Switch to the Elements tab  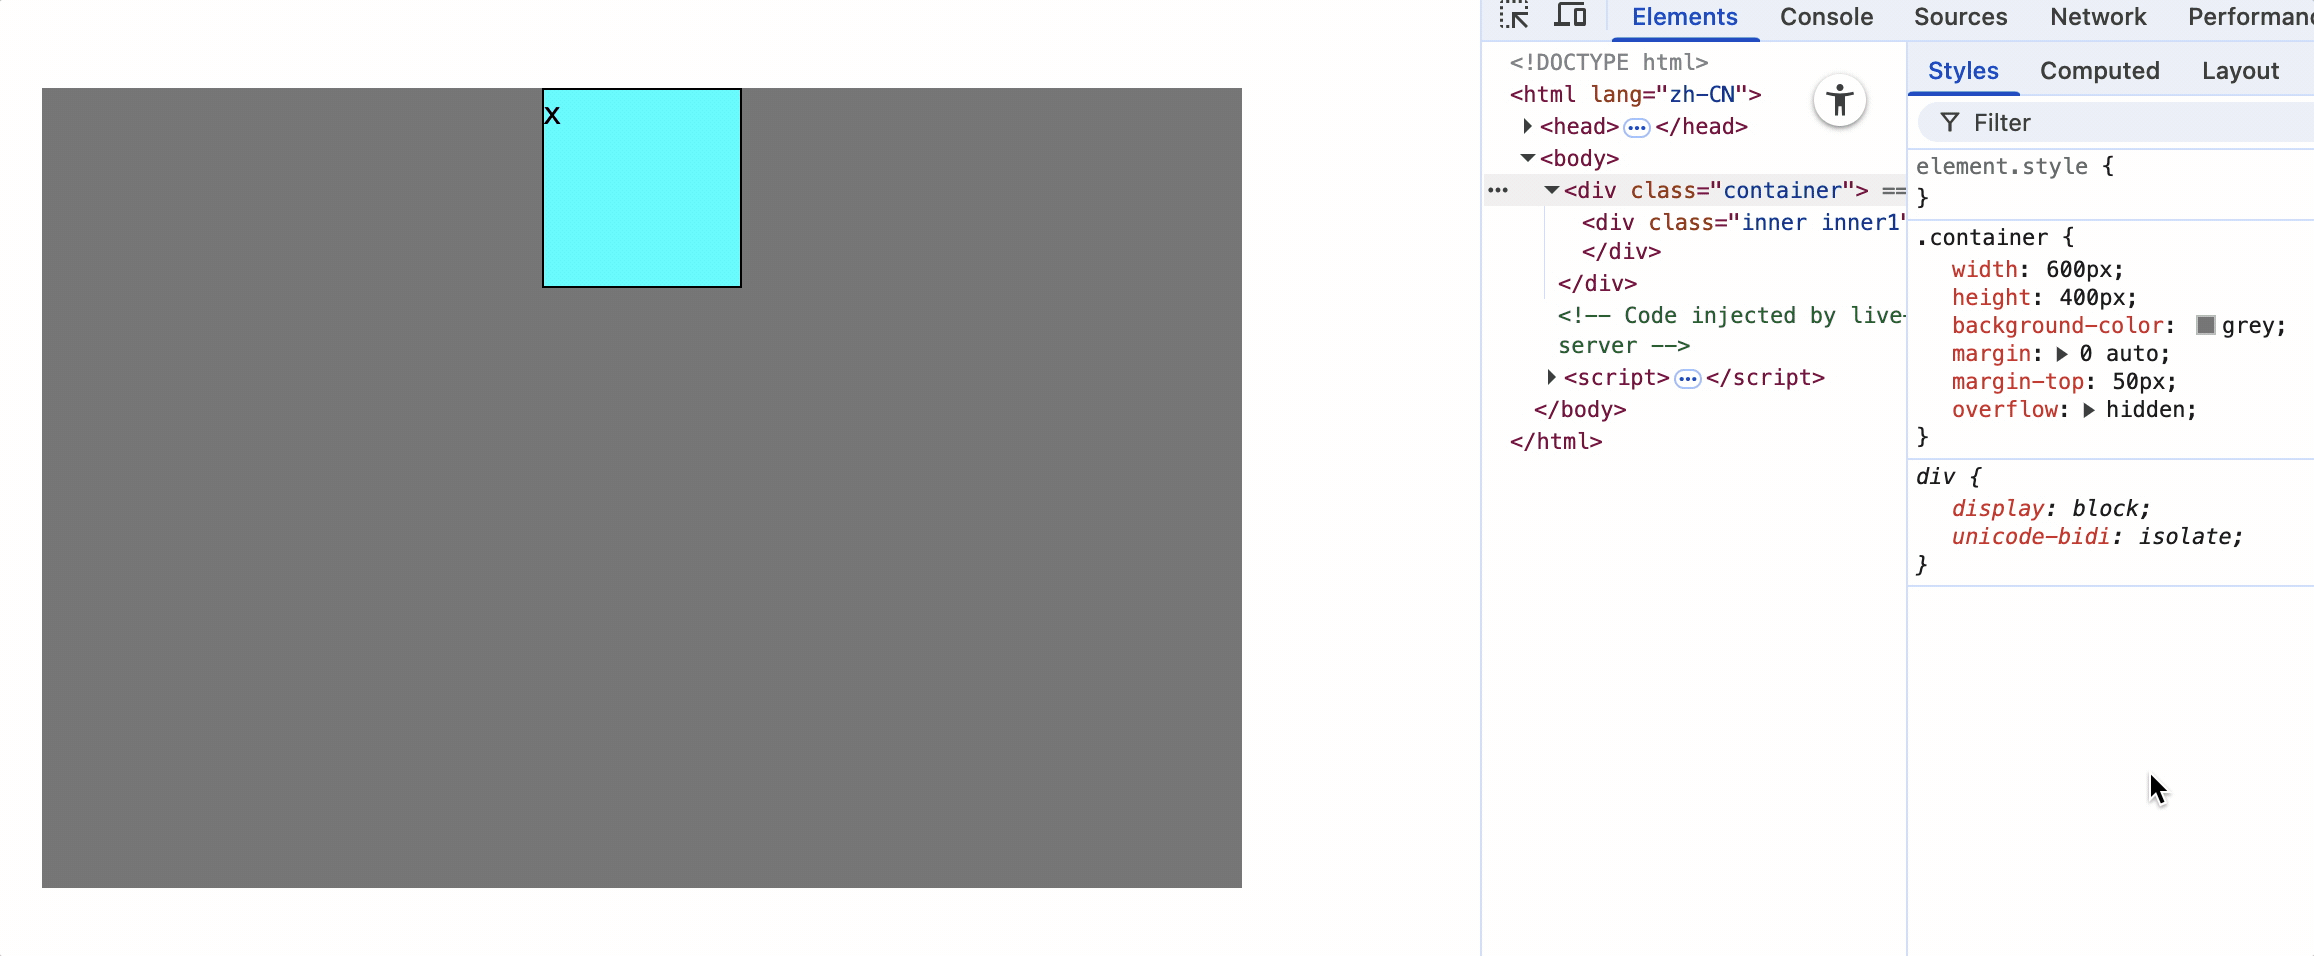click(x=1685, y=17)
